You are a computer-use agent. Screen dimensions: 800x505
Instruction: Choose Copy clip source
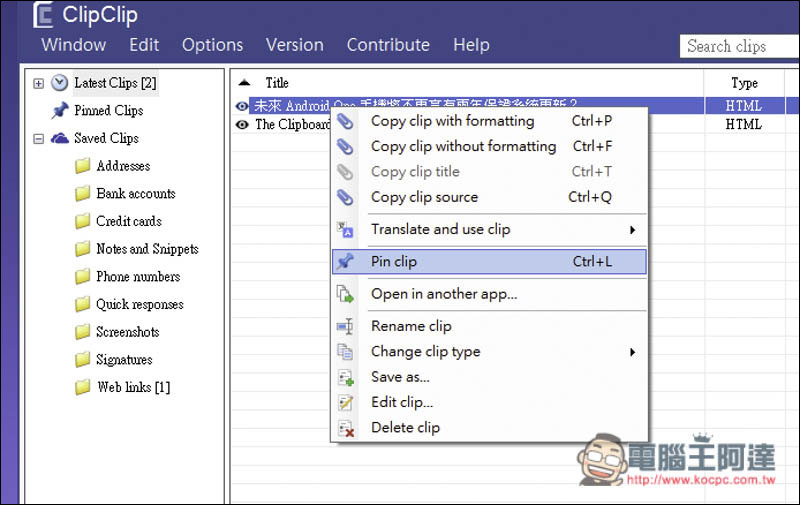pyautogui.click(x=489, y=197)
